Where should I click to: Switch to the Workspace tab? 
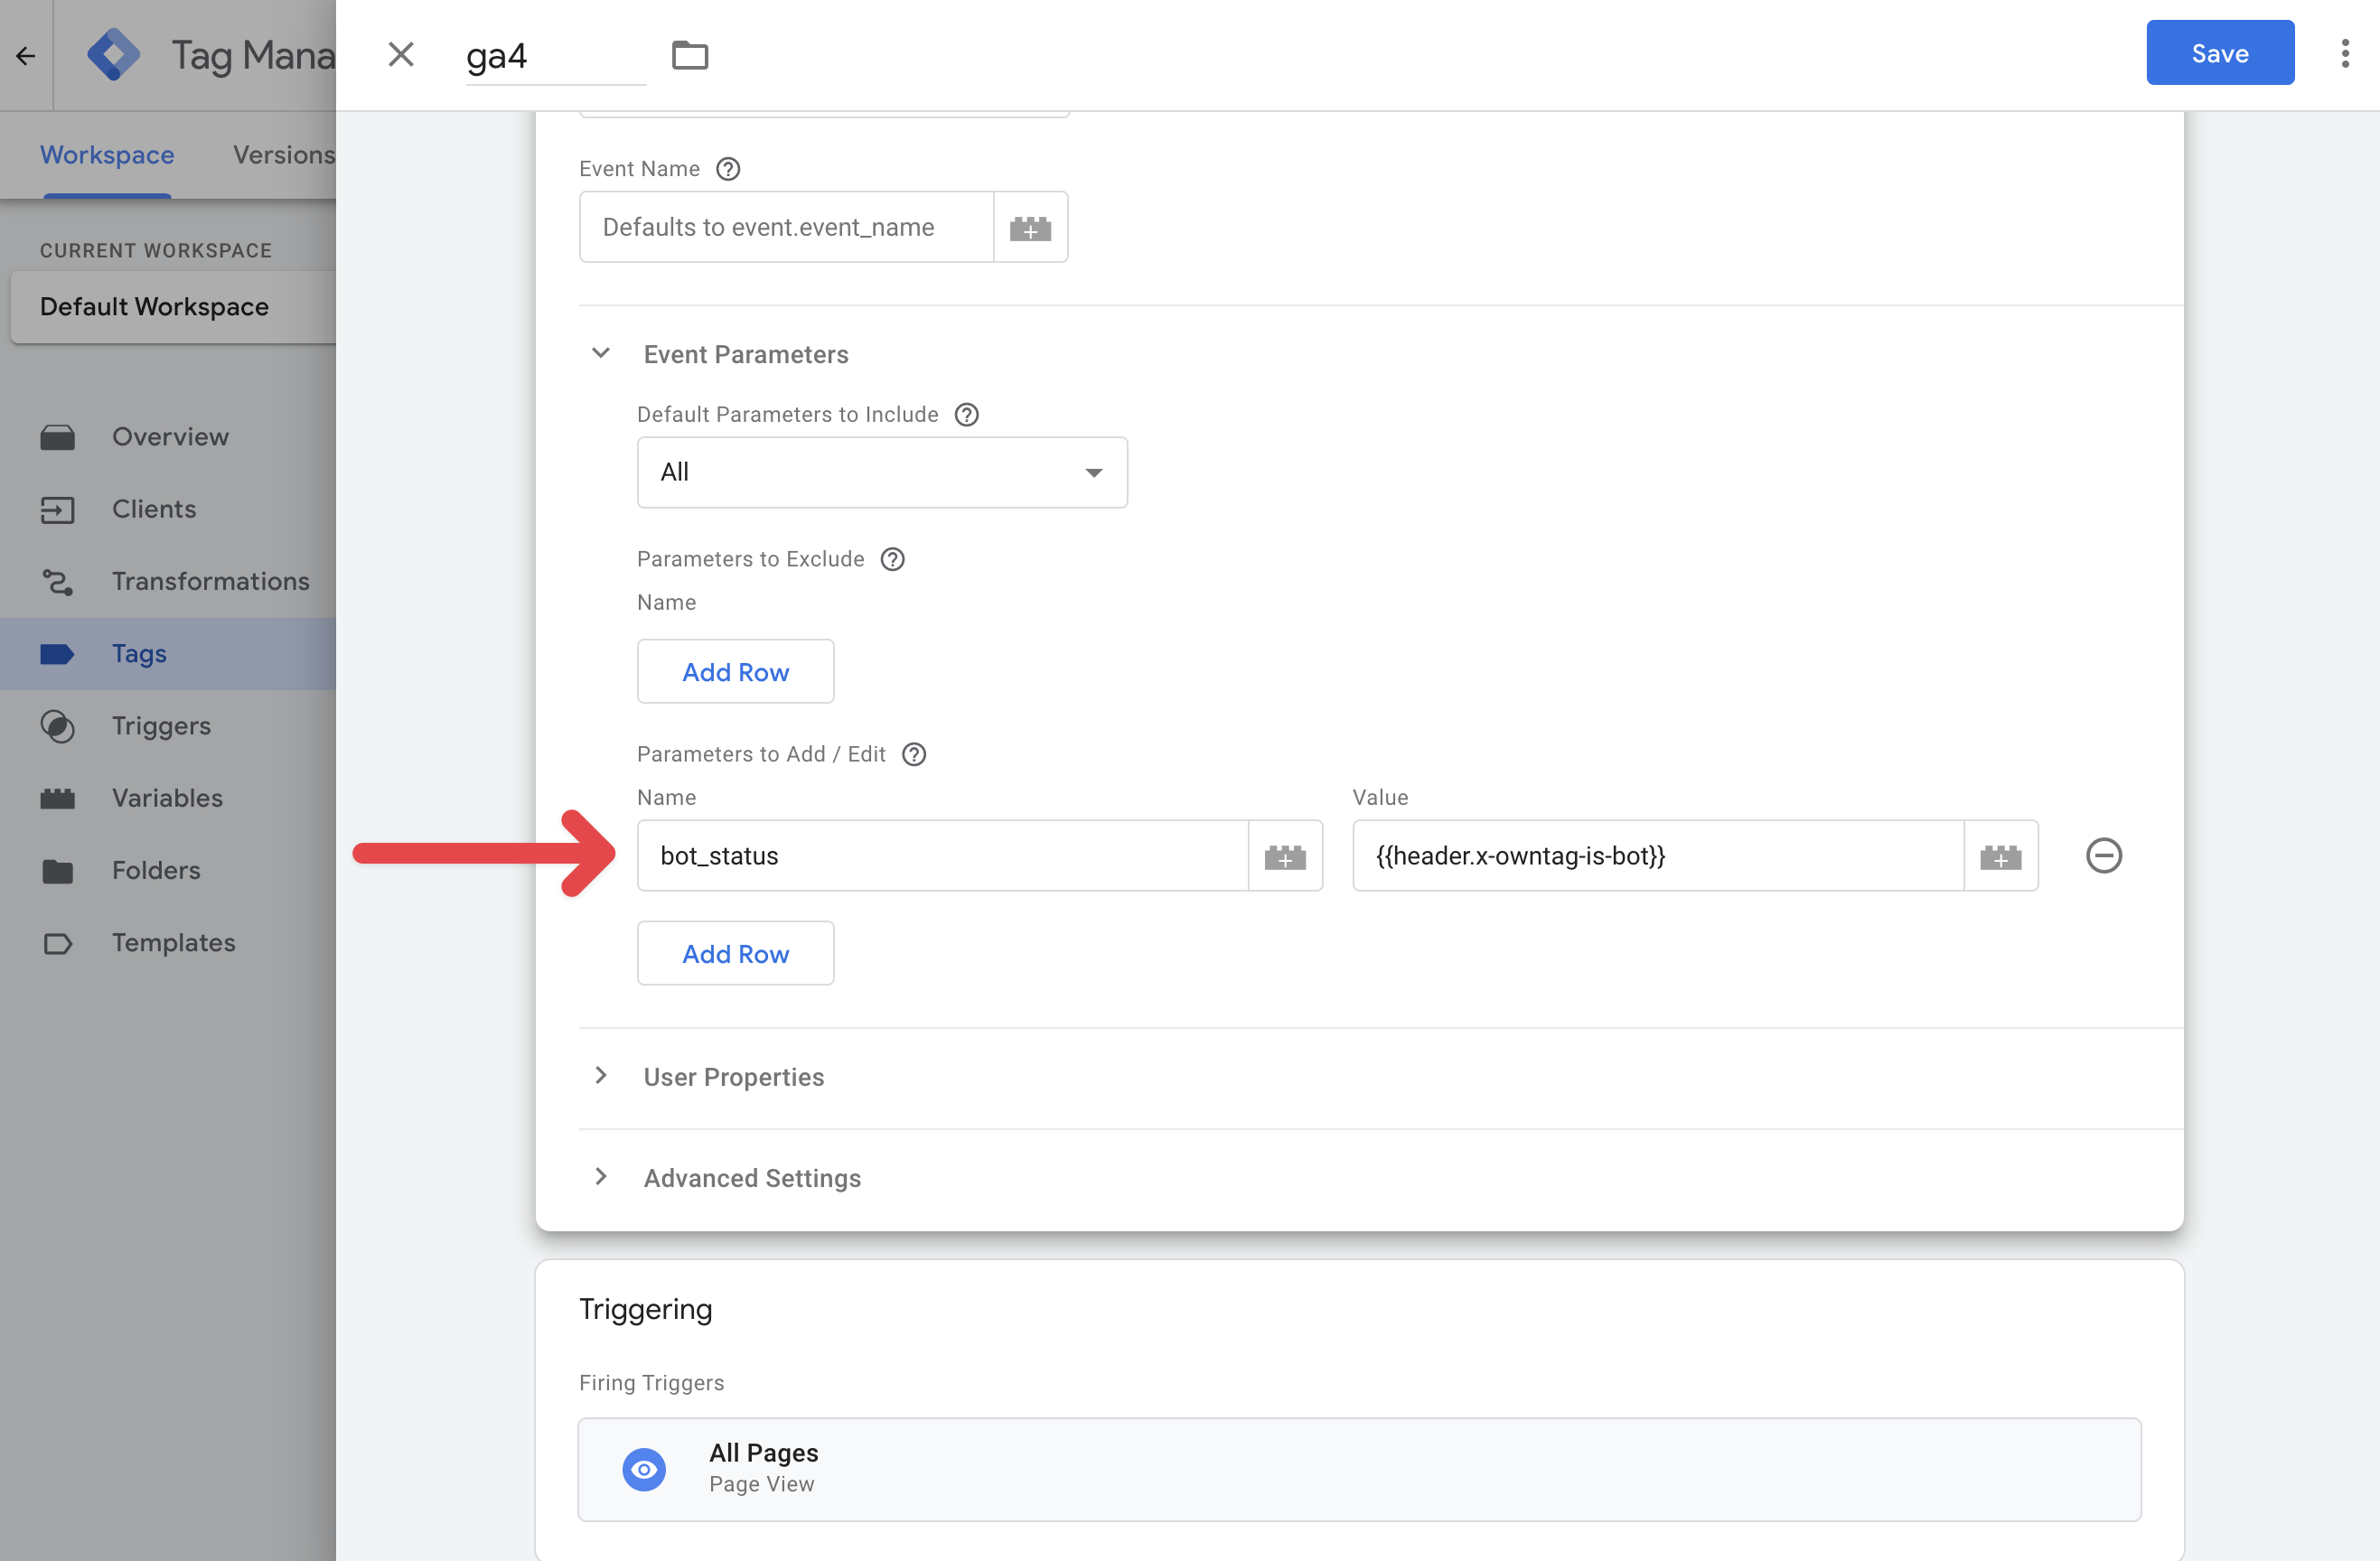pos(107,155)
